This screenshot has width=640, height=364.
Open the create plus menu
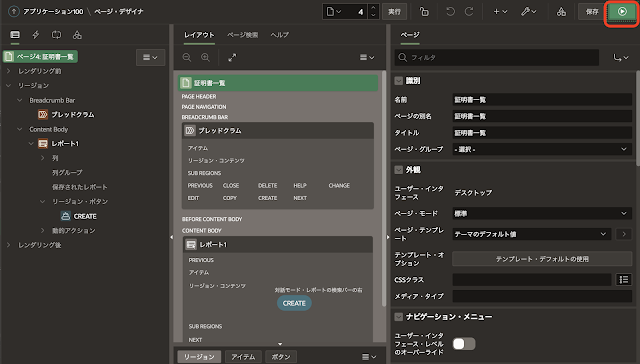[x=500, y=12]
